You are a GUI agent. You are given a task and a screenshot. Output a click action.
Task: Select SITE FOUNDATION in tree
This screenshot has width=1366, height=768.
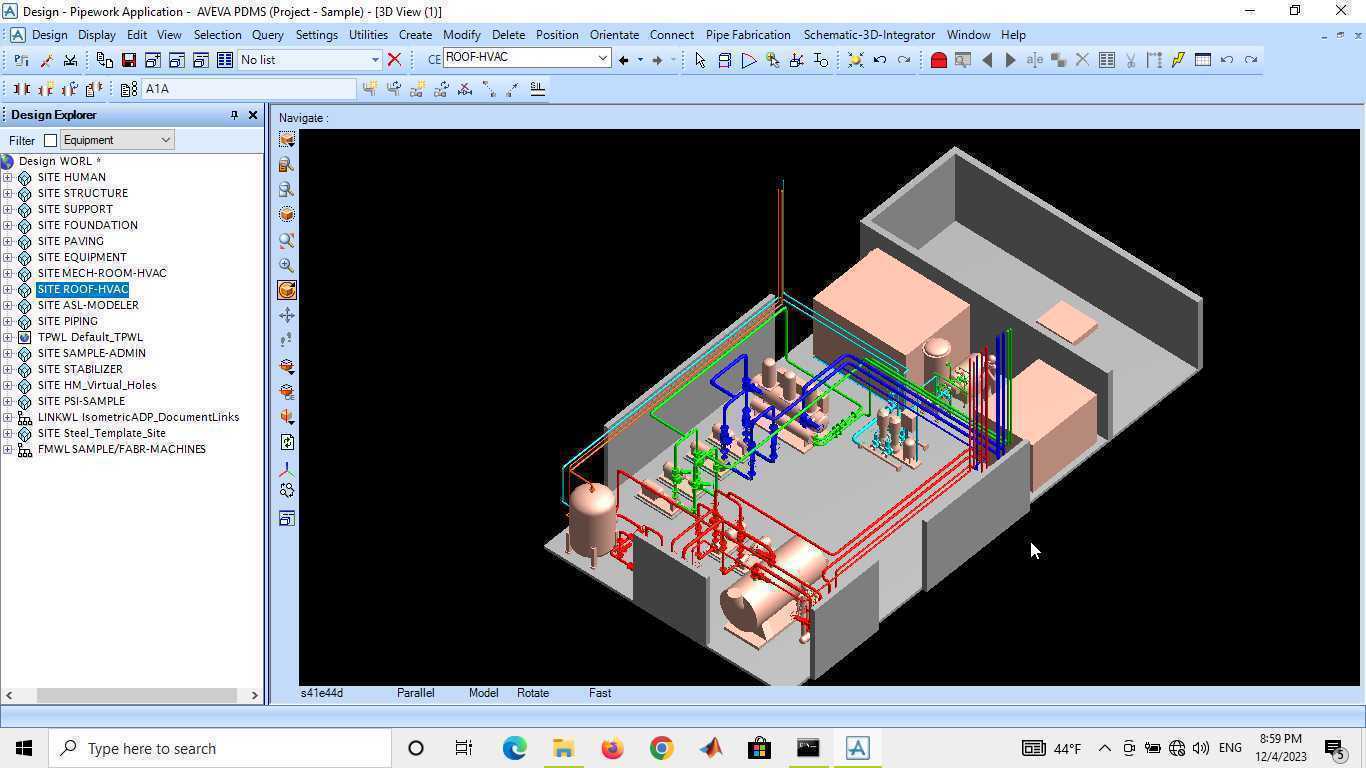click(x=88, y=225)
